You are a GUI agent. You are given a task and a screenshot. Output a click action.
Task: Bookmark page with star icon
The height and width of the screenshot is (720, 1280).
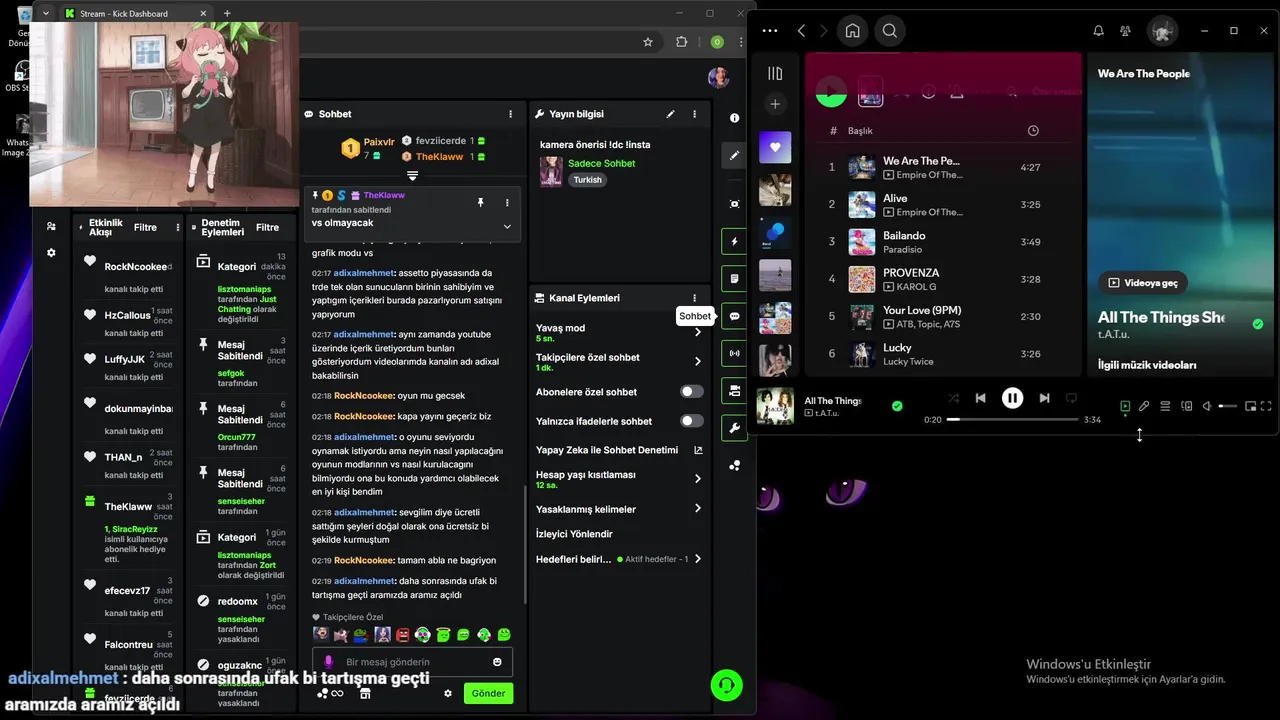coord(648,42)
